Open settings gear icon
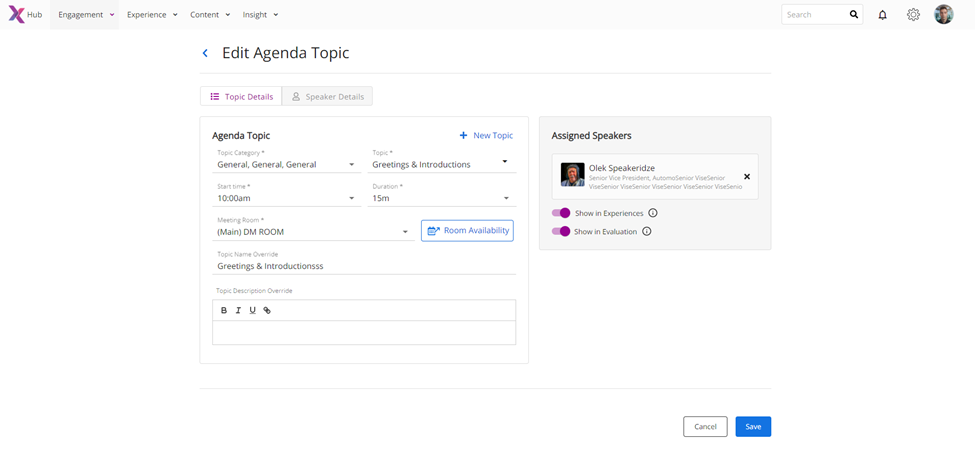This screenshot has width=975, height=470. [x=913, y=15]
